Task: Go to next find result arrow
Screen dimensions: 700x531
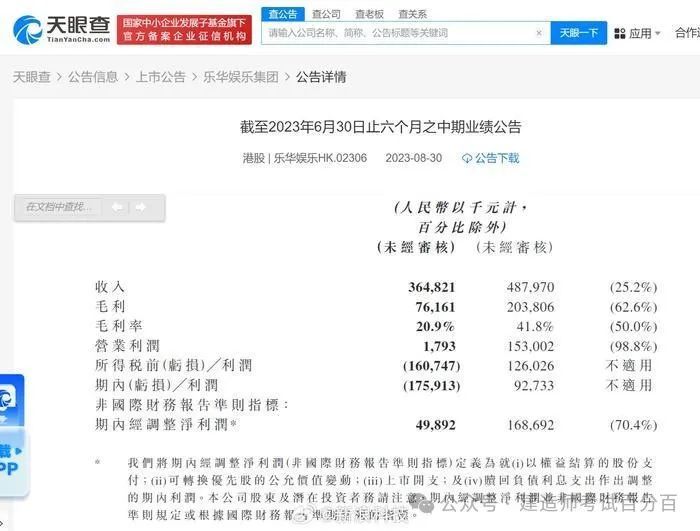Action: (x=140, y=207)
